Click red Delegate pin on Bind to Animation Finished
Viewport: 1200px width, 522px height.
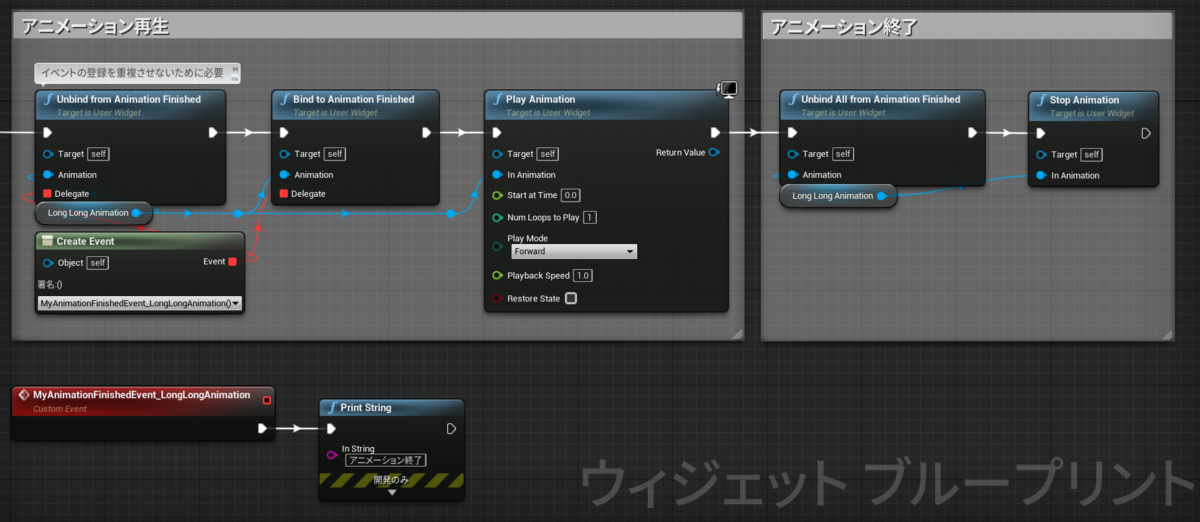click(283, 194)
